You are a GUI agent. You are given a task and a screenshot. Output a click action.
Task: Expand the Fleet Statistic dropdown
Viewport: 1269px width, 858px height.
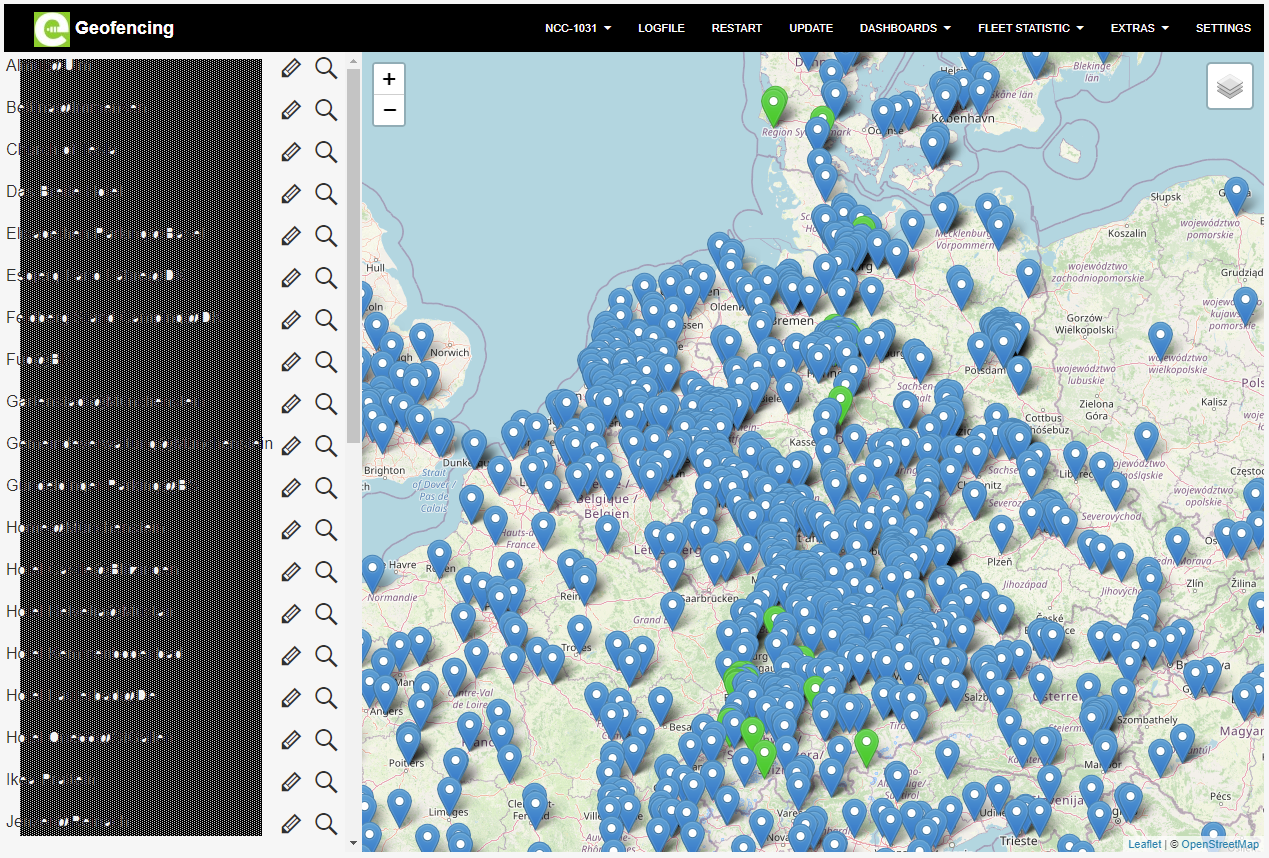(x=1030, y=28)
